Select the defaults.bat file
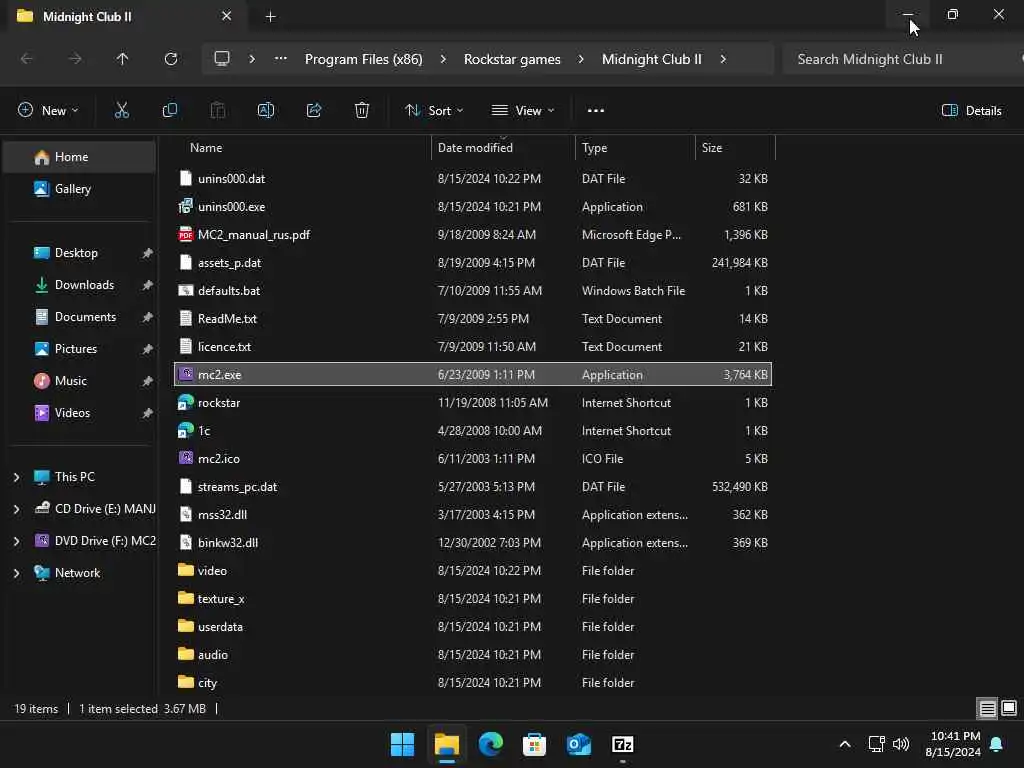This screenshot has width=1024, height=768. [x=473, y=291]
